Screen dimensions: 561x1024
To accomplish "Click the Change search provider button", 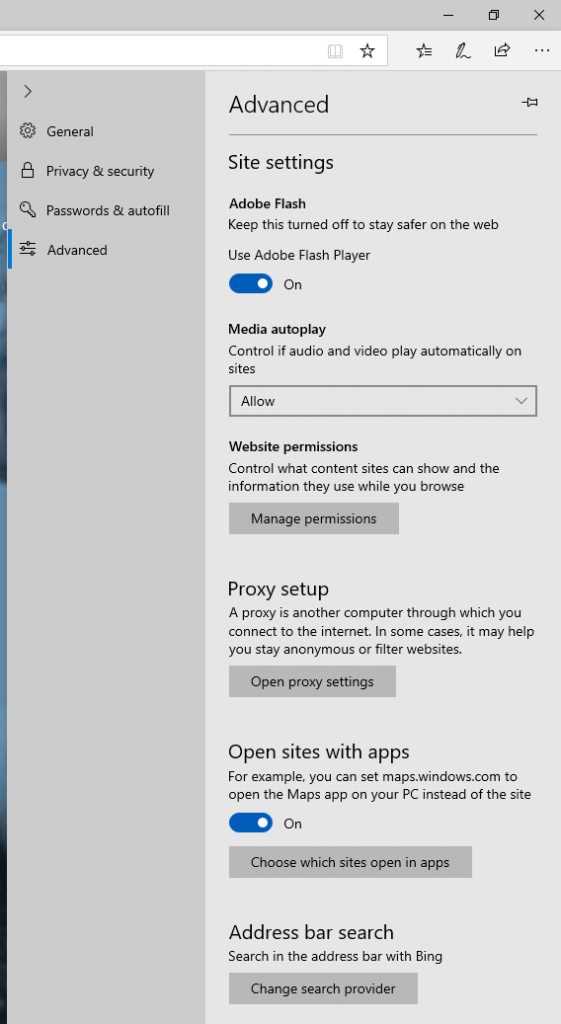I will (x=323, y=988).
